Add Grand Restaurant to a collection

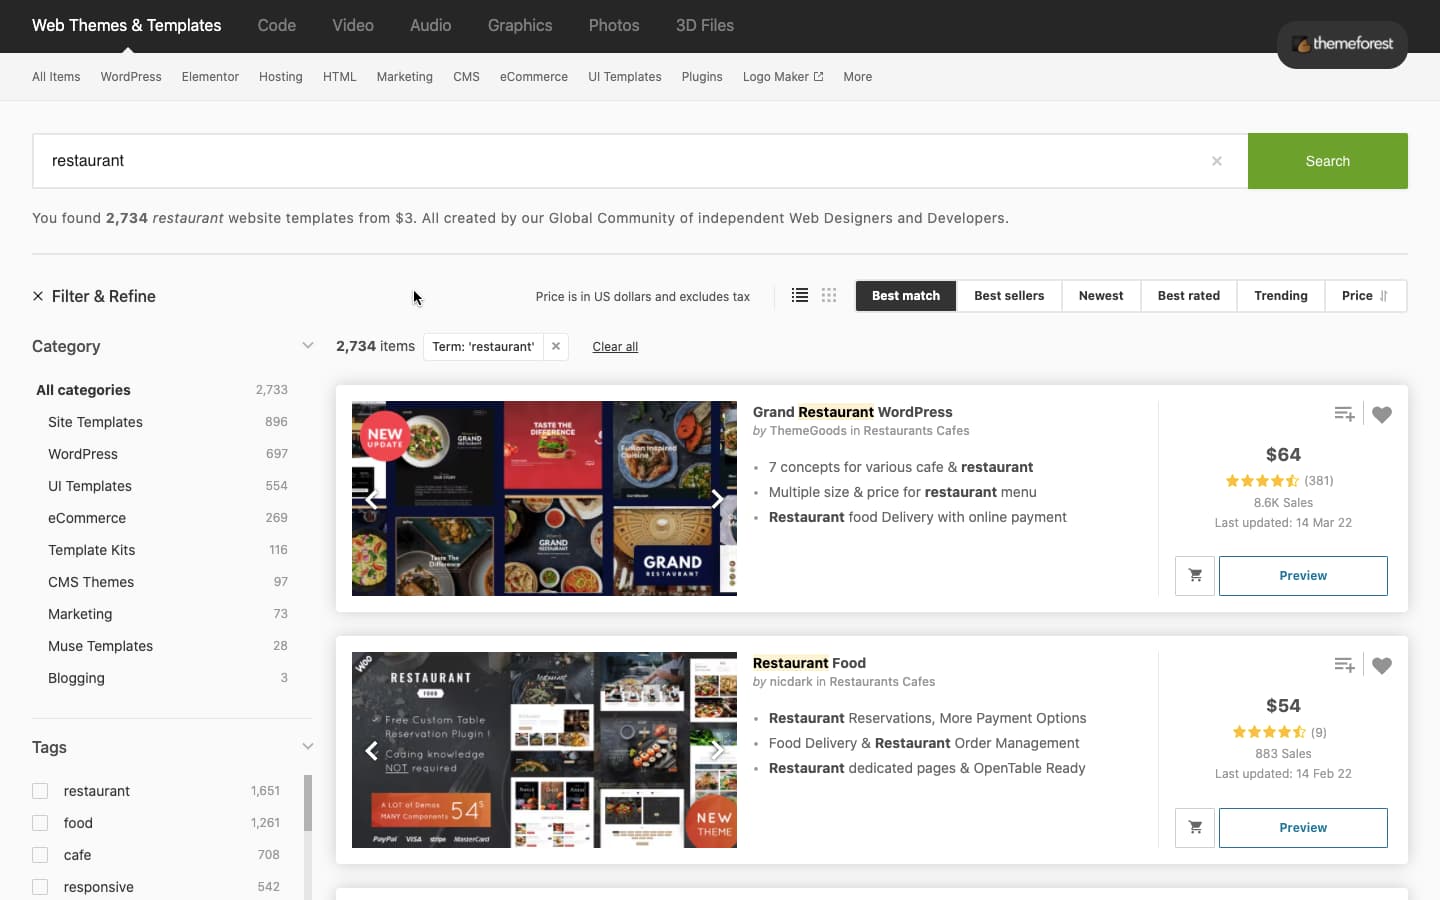point(1344,413)
